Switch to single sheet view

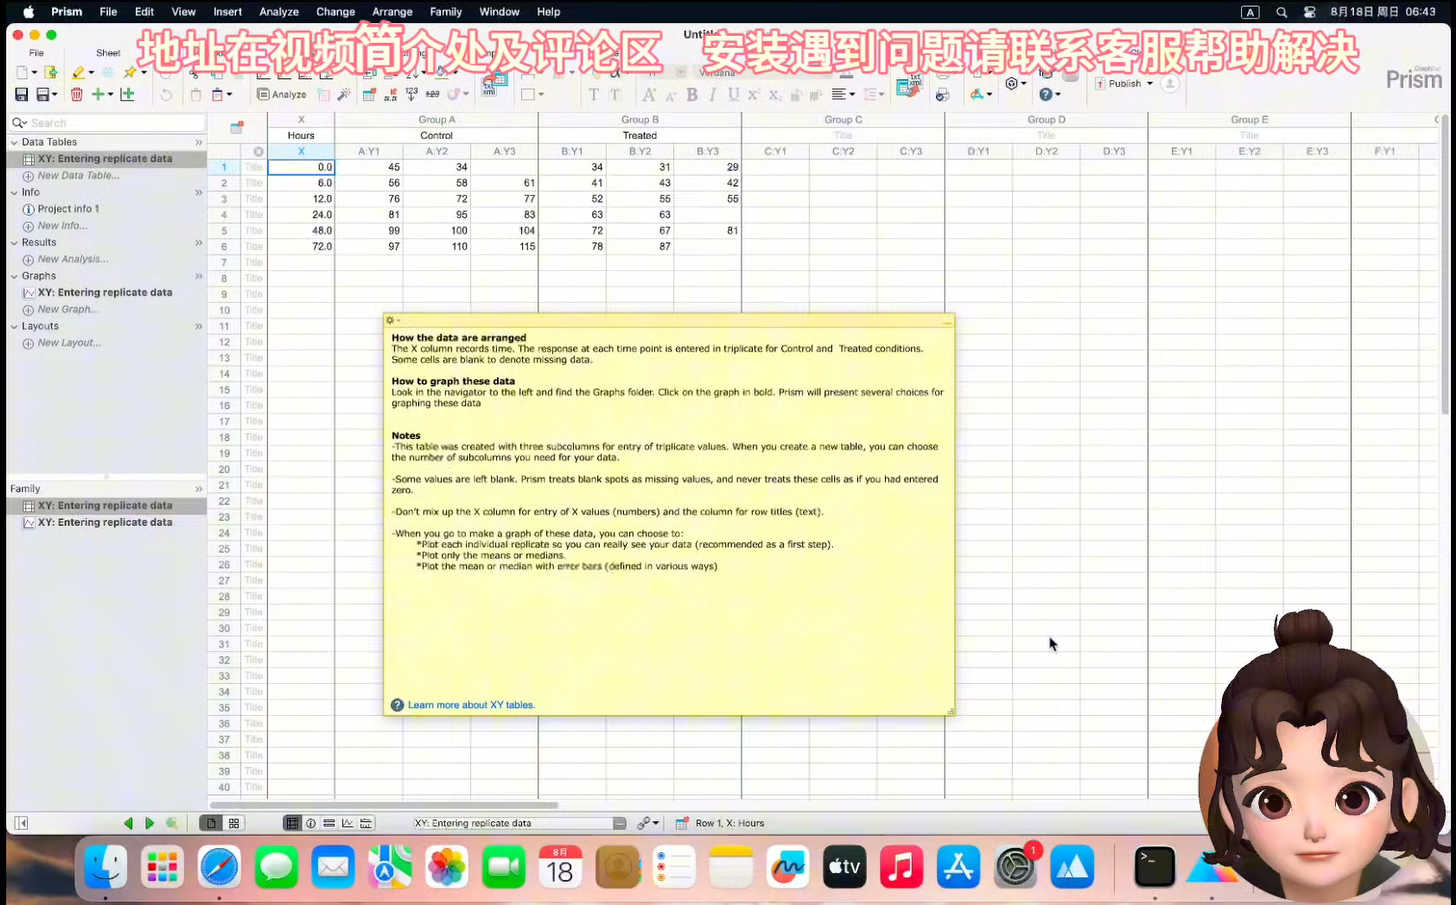[210, 823]
